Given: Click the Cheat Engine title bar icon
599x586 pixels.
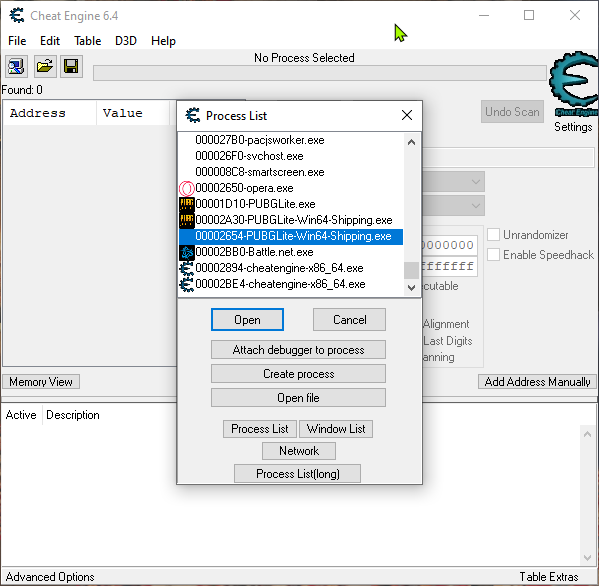Looking at the screenshot, I should point(17,16).
